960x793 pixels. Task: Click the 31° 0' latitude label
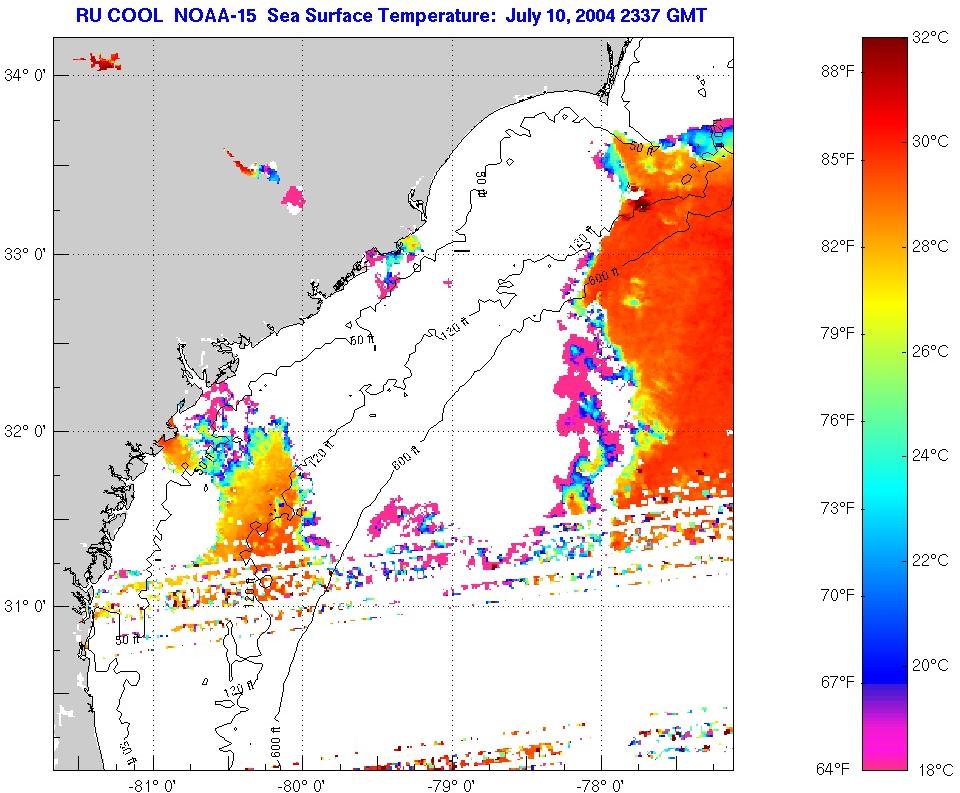click(25, 606)
